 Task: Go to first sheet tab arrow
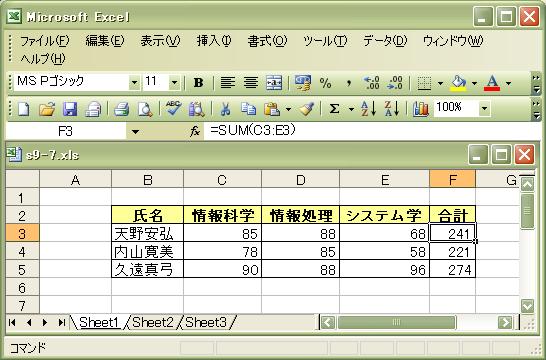13,322
